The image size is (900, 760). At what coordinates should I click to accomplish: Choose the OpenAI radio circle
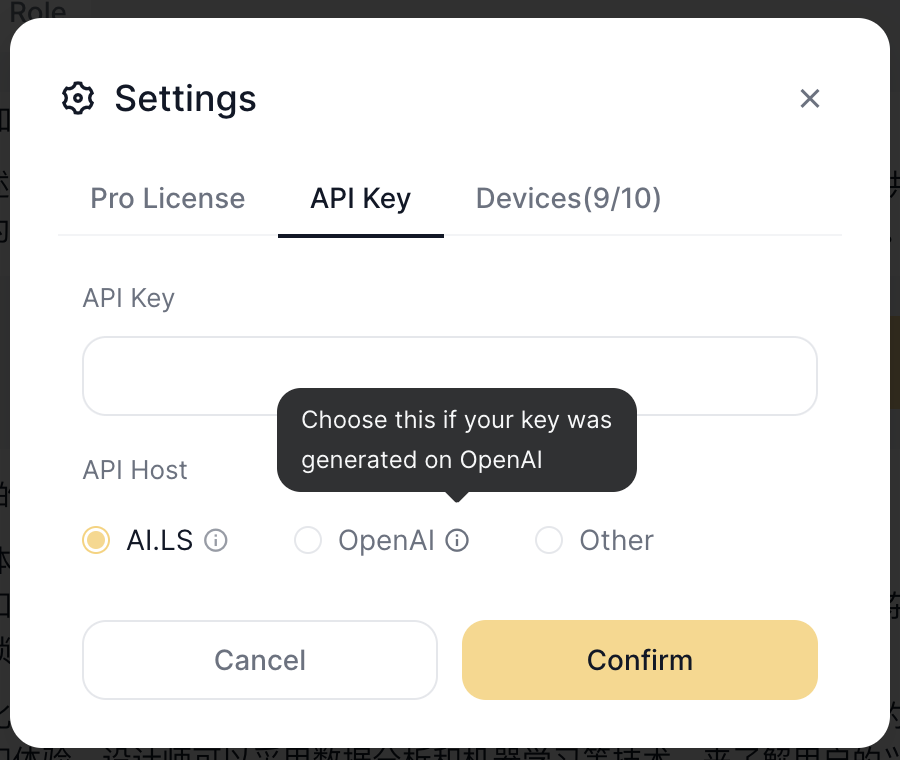coord(308,541)
